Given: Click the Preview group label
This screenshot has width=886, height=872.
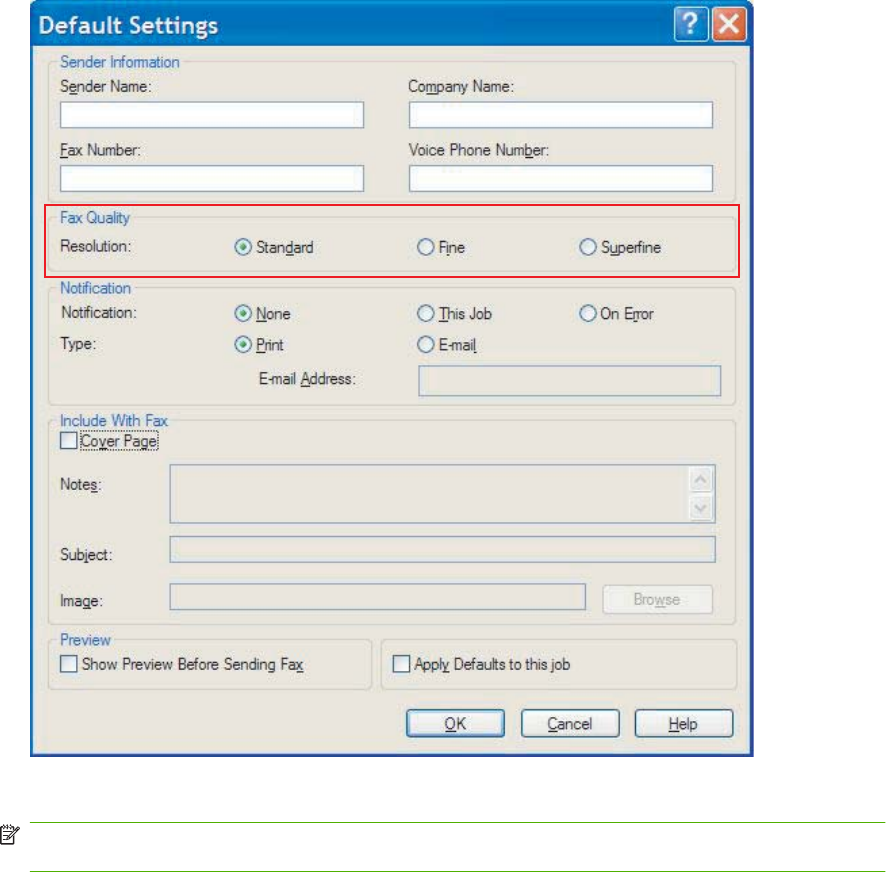Looking at the screenshot, I should [85, 640].
